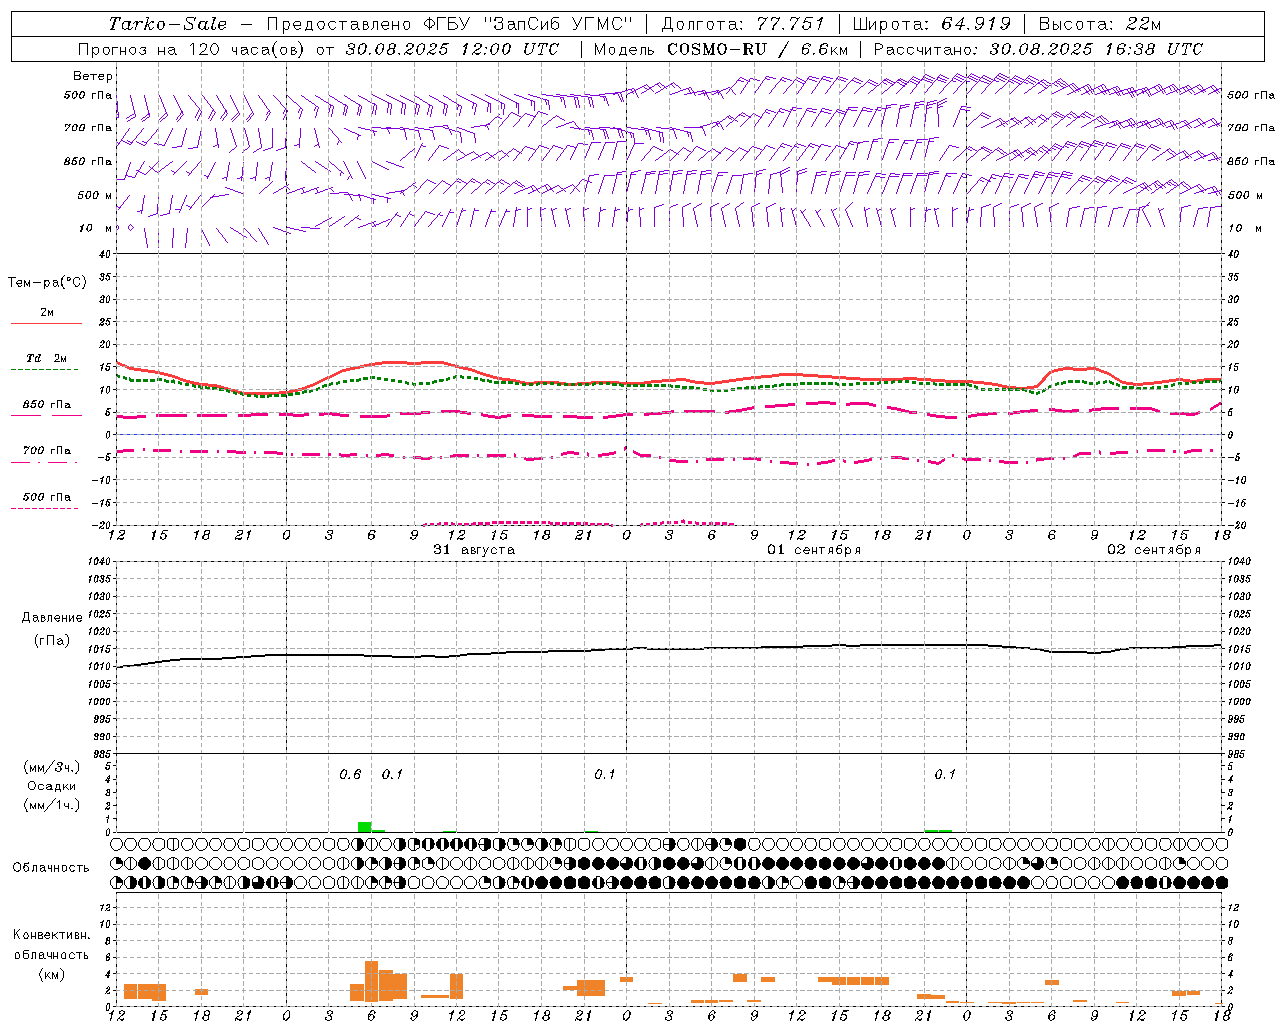Click the '(мм/1ч.)' precipitation unit label

[x=52, y=805]
